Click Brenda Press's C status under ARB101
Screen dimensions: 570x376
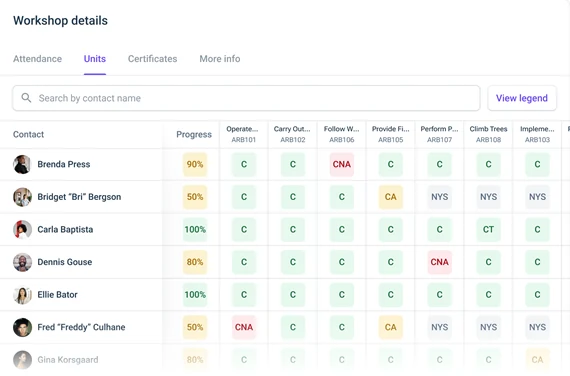pos(244,164)
